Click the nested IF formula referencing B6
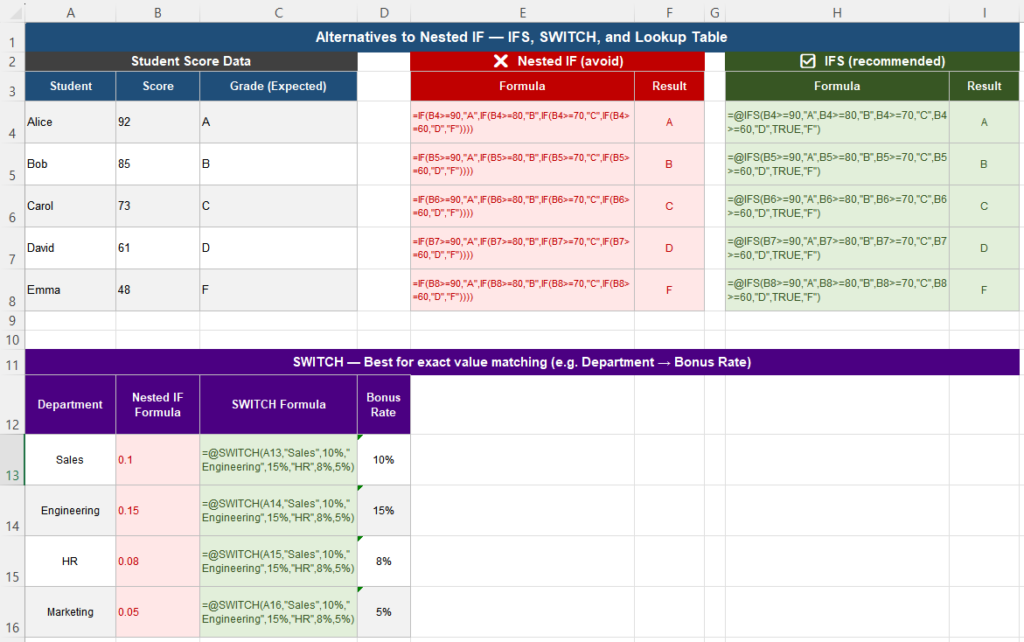The image size is (1024, 642). tap(522, 206)
